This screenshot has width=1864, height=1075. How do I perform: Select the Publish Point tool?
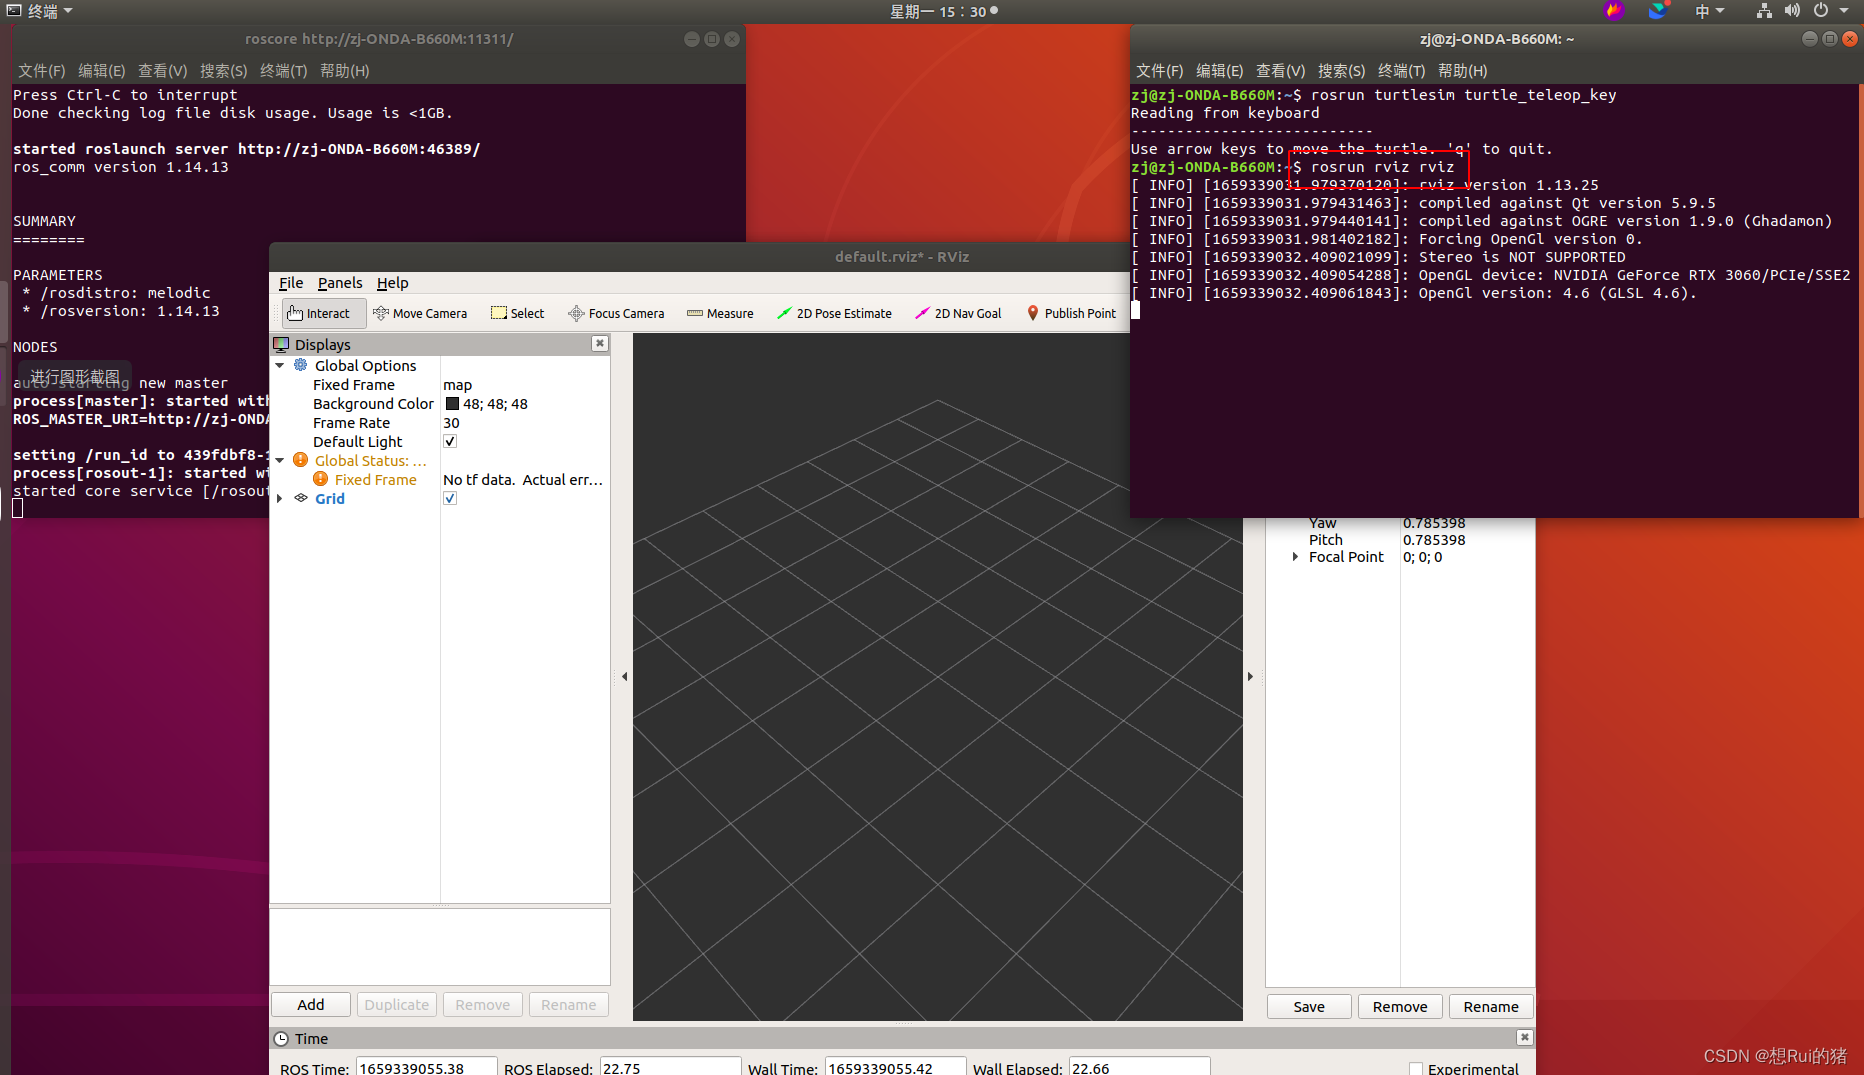pyautogui.click(x=1072, y=313)
